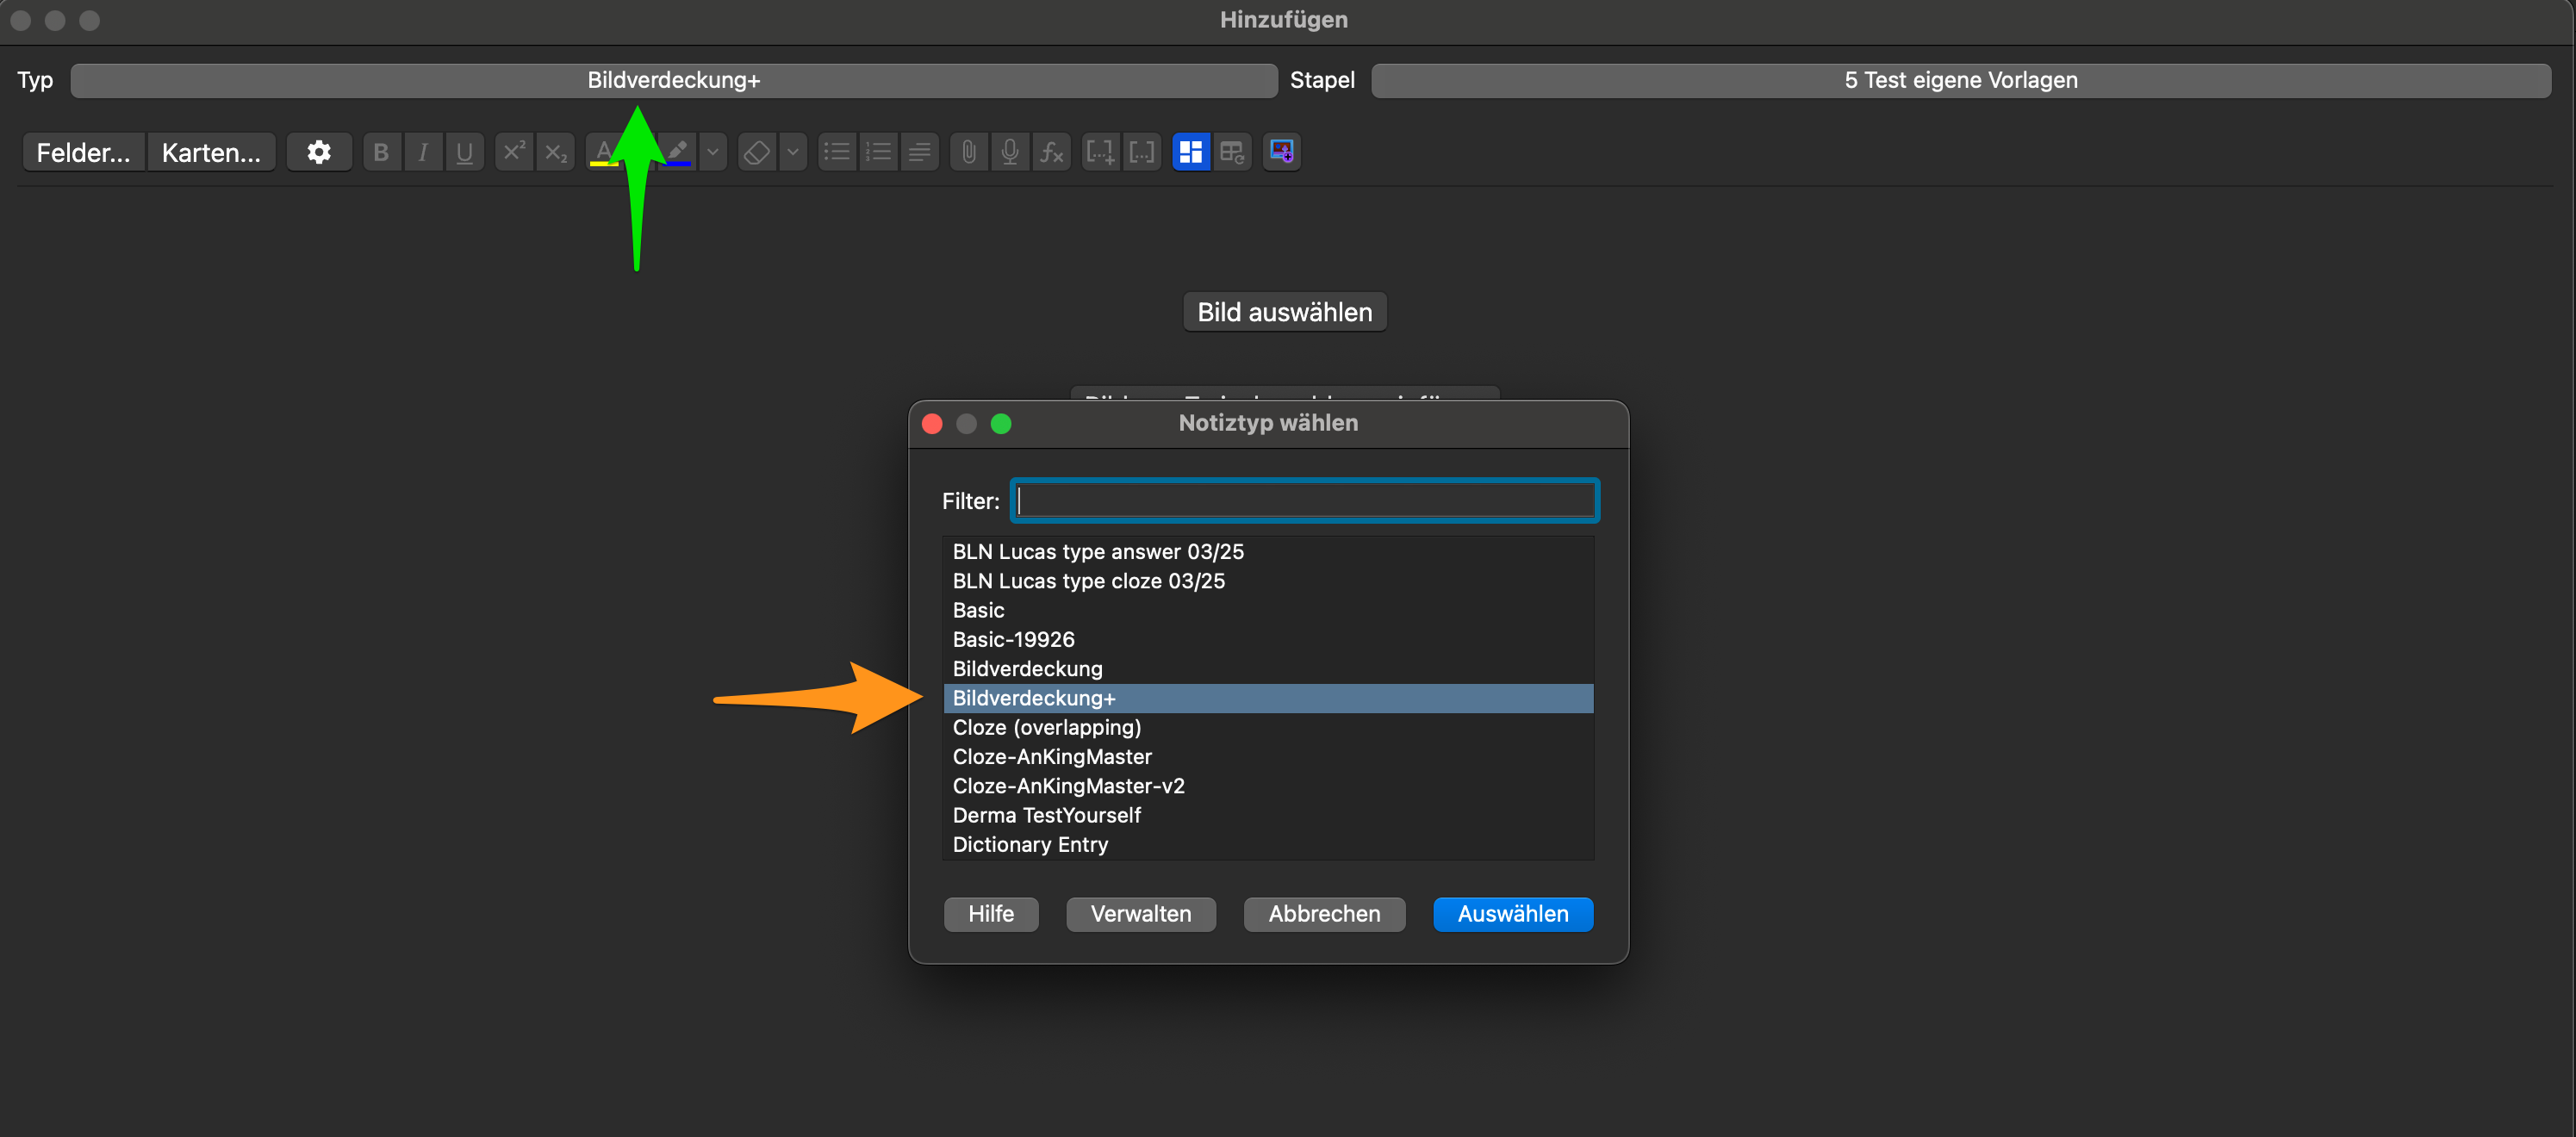Image resolution: width=2576 pixels, height=1137 pixels.
Task: Click the bold formatting icon
Action: (x=381, y=152)
